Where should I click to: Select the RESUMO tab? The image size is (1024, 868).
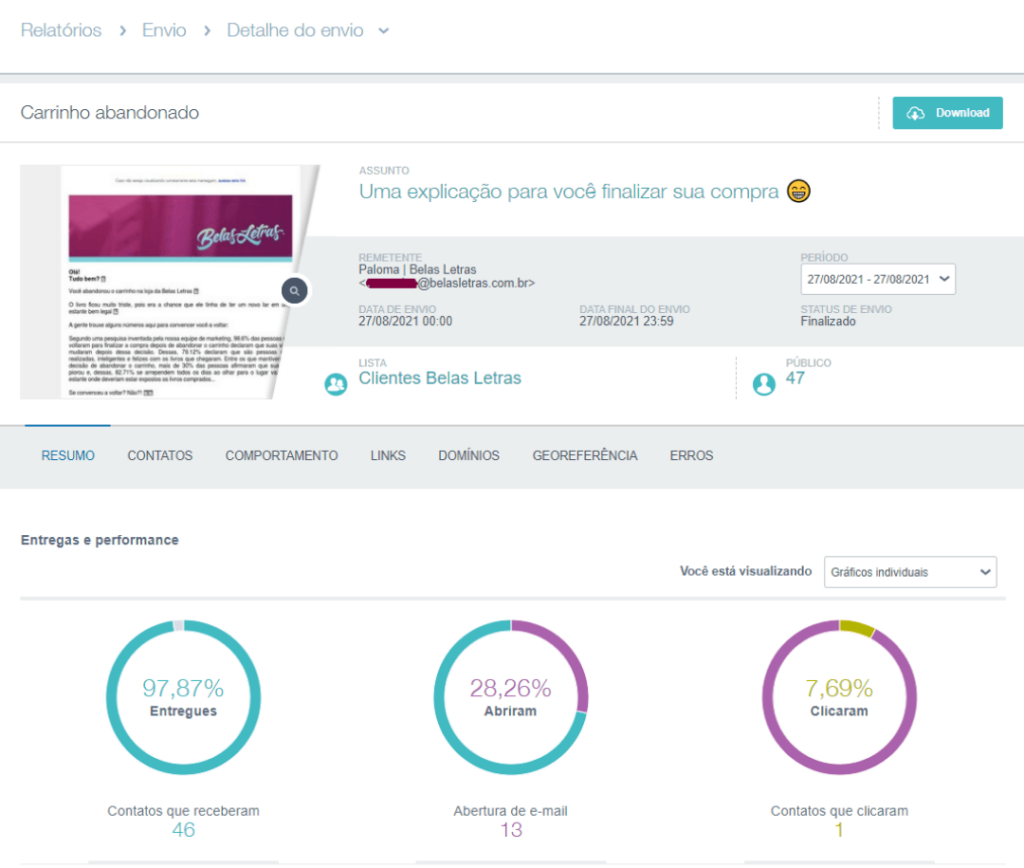pos(67,455)
